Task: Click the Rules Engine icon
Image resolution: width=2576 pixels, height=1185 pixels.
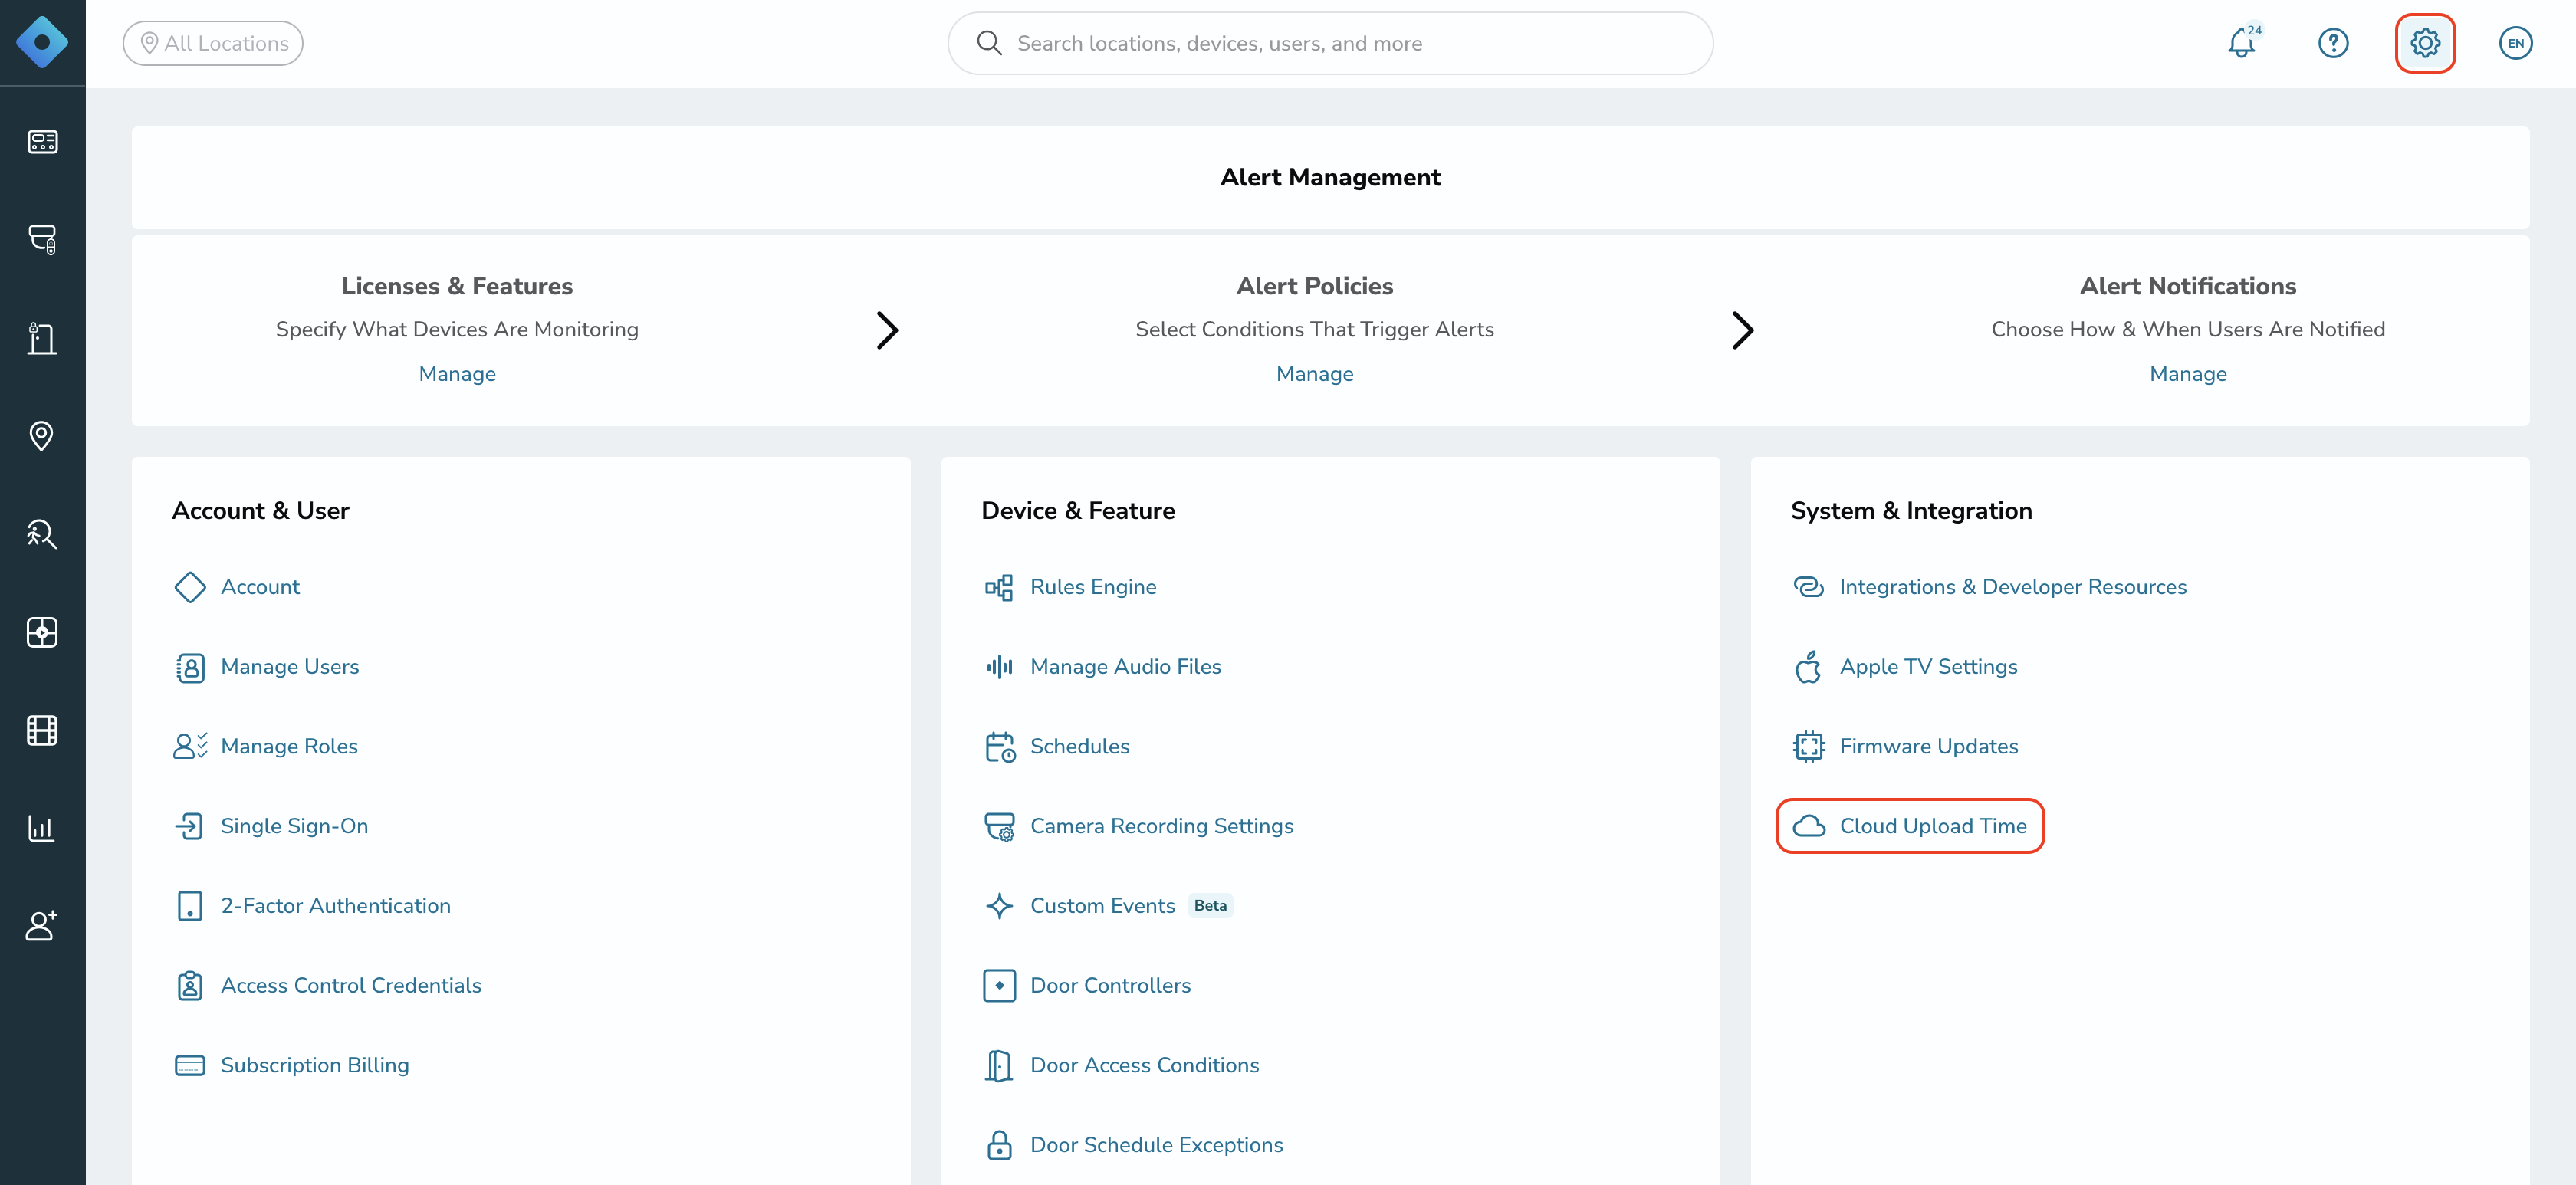Action: (999, 587)
